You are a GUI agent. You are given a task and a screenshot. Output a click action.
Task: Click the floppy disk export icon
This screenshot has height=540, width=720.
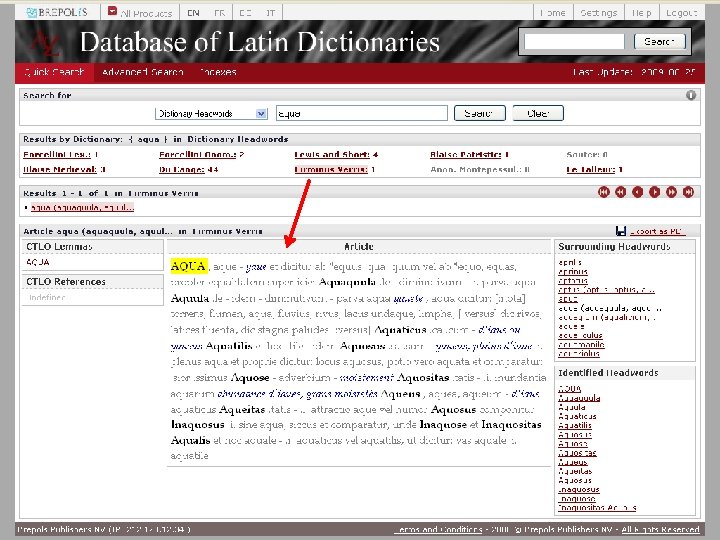point(621,231)
